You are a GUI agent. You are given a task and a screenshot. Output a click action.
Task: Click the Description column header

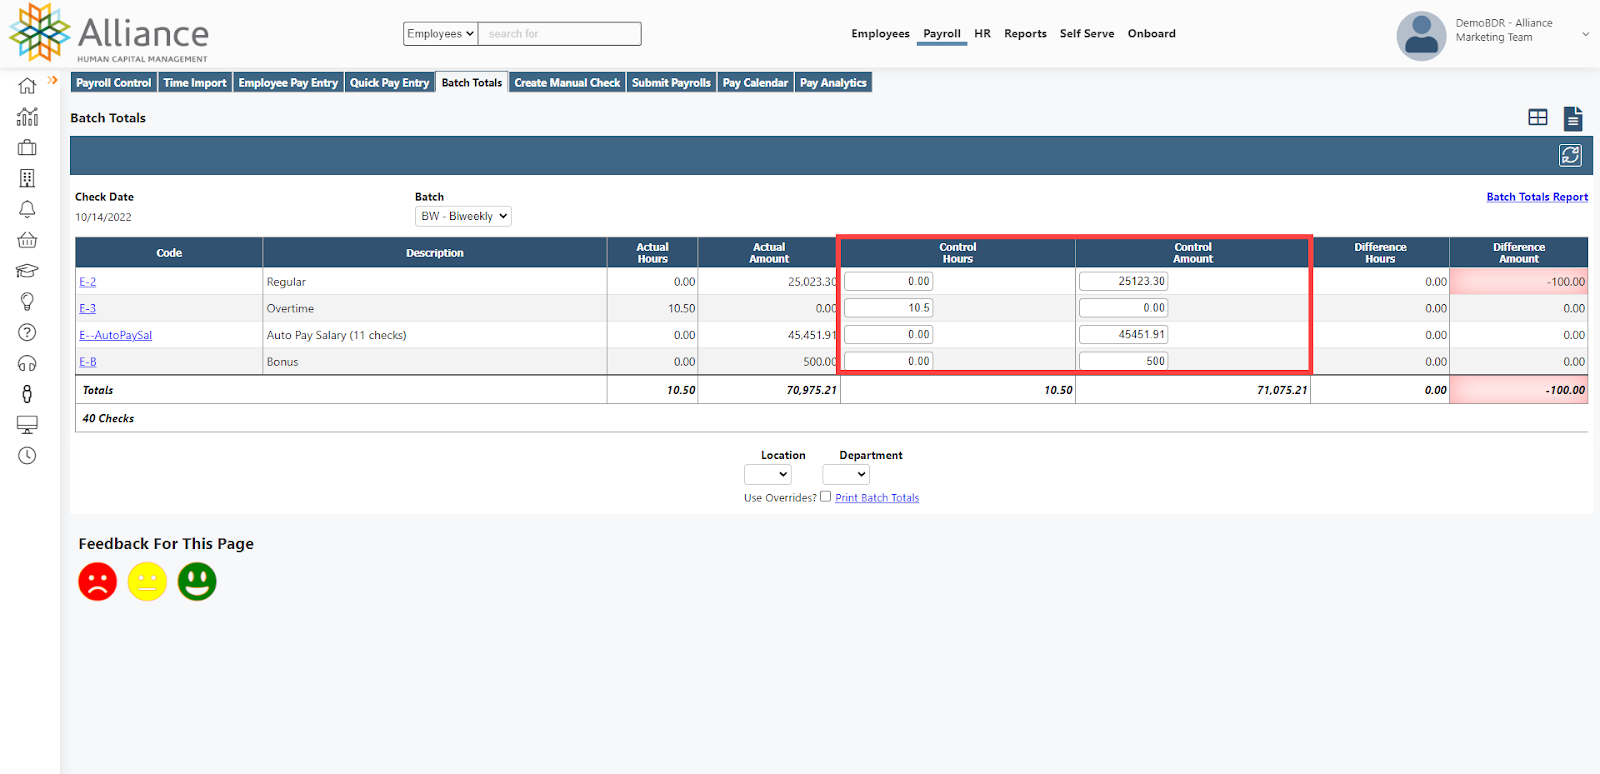tap(435, 253)
